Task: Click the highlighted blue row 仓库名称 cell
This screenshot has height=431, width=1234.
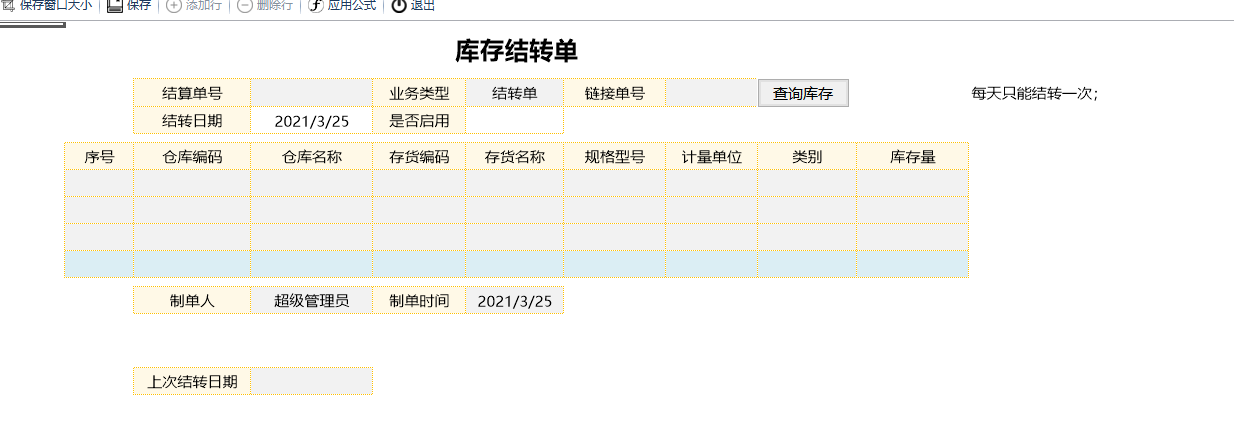Action: tap(311, 264)
